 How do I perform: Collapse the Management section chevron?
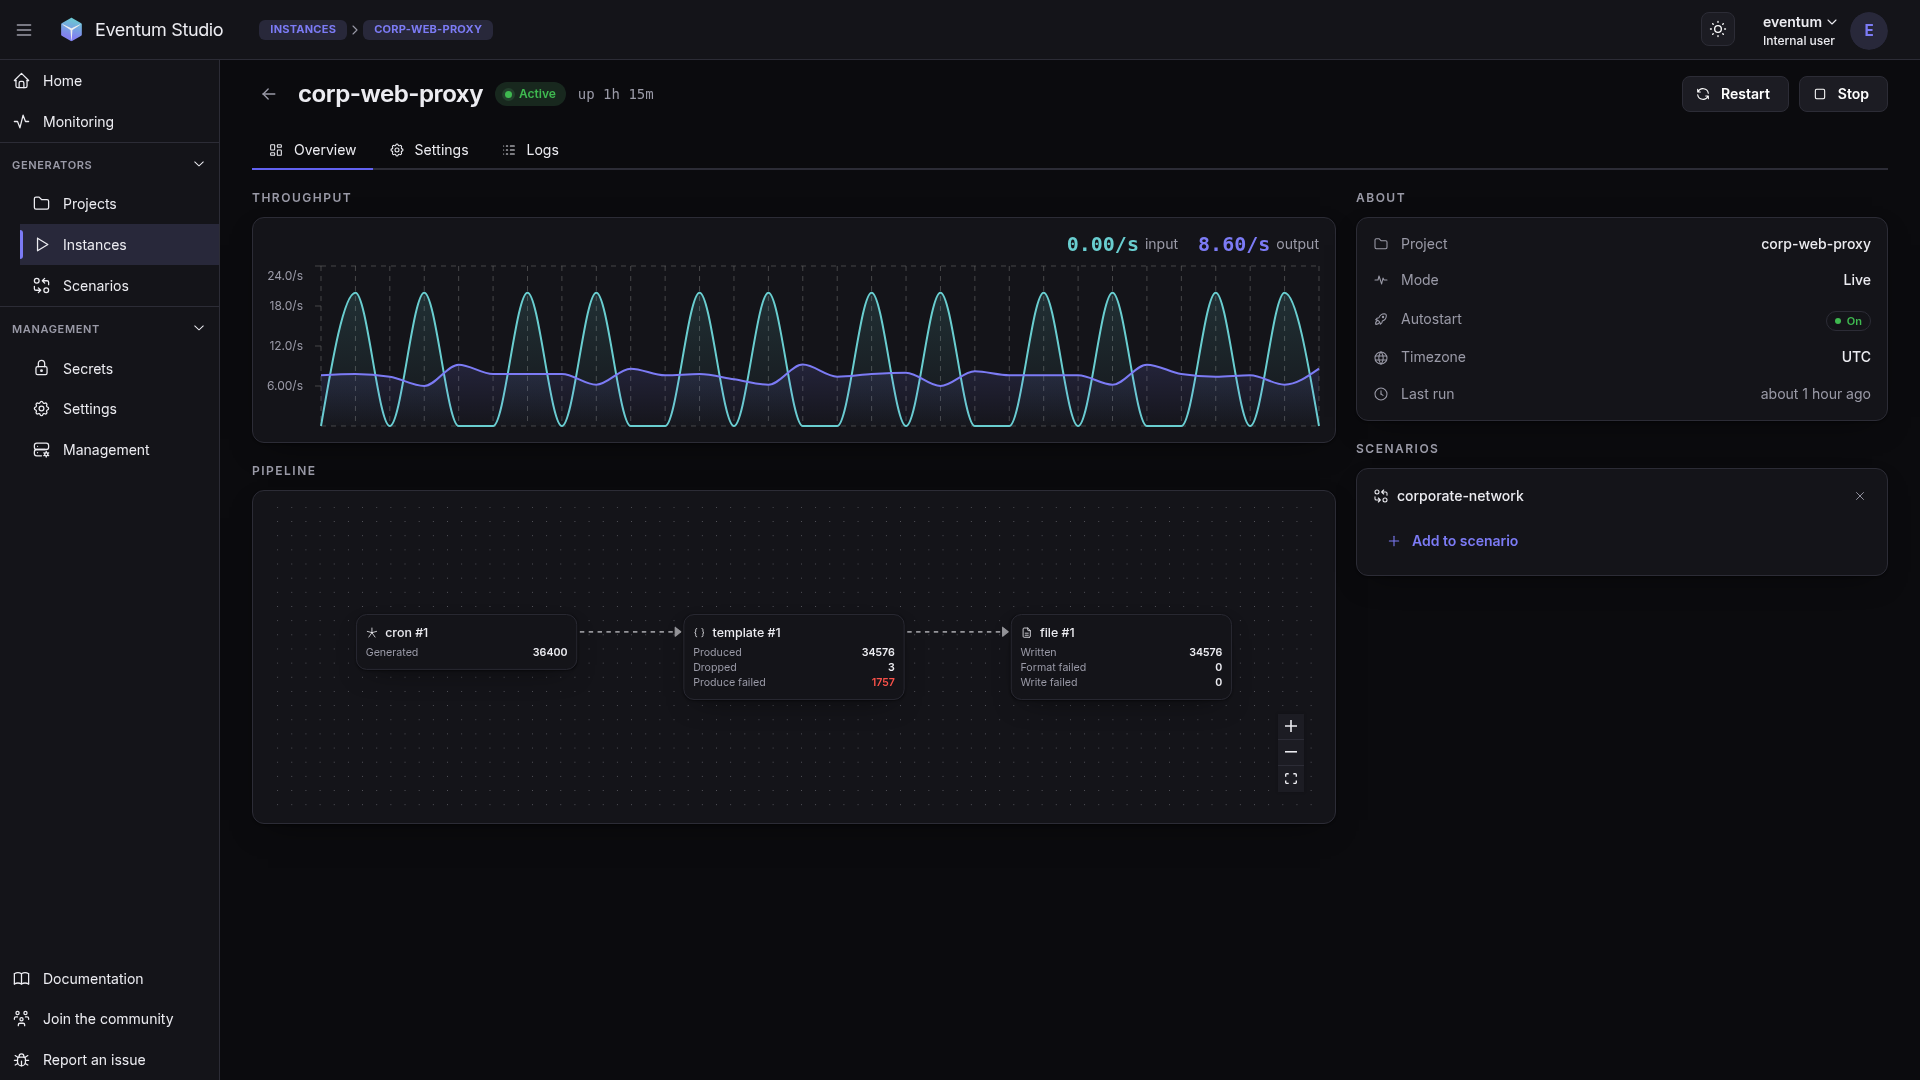point(199,328)
